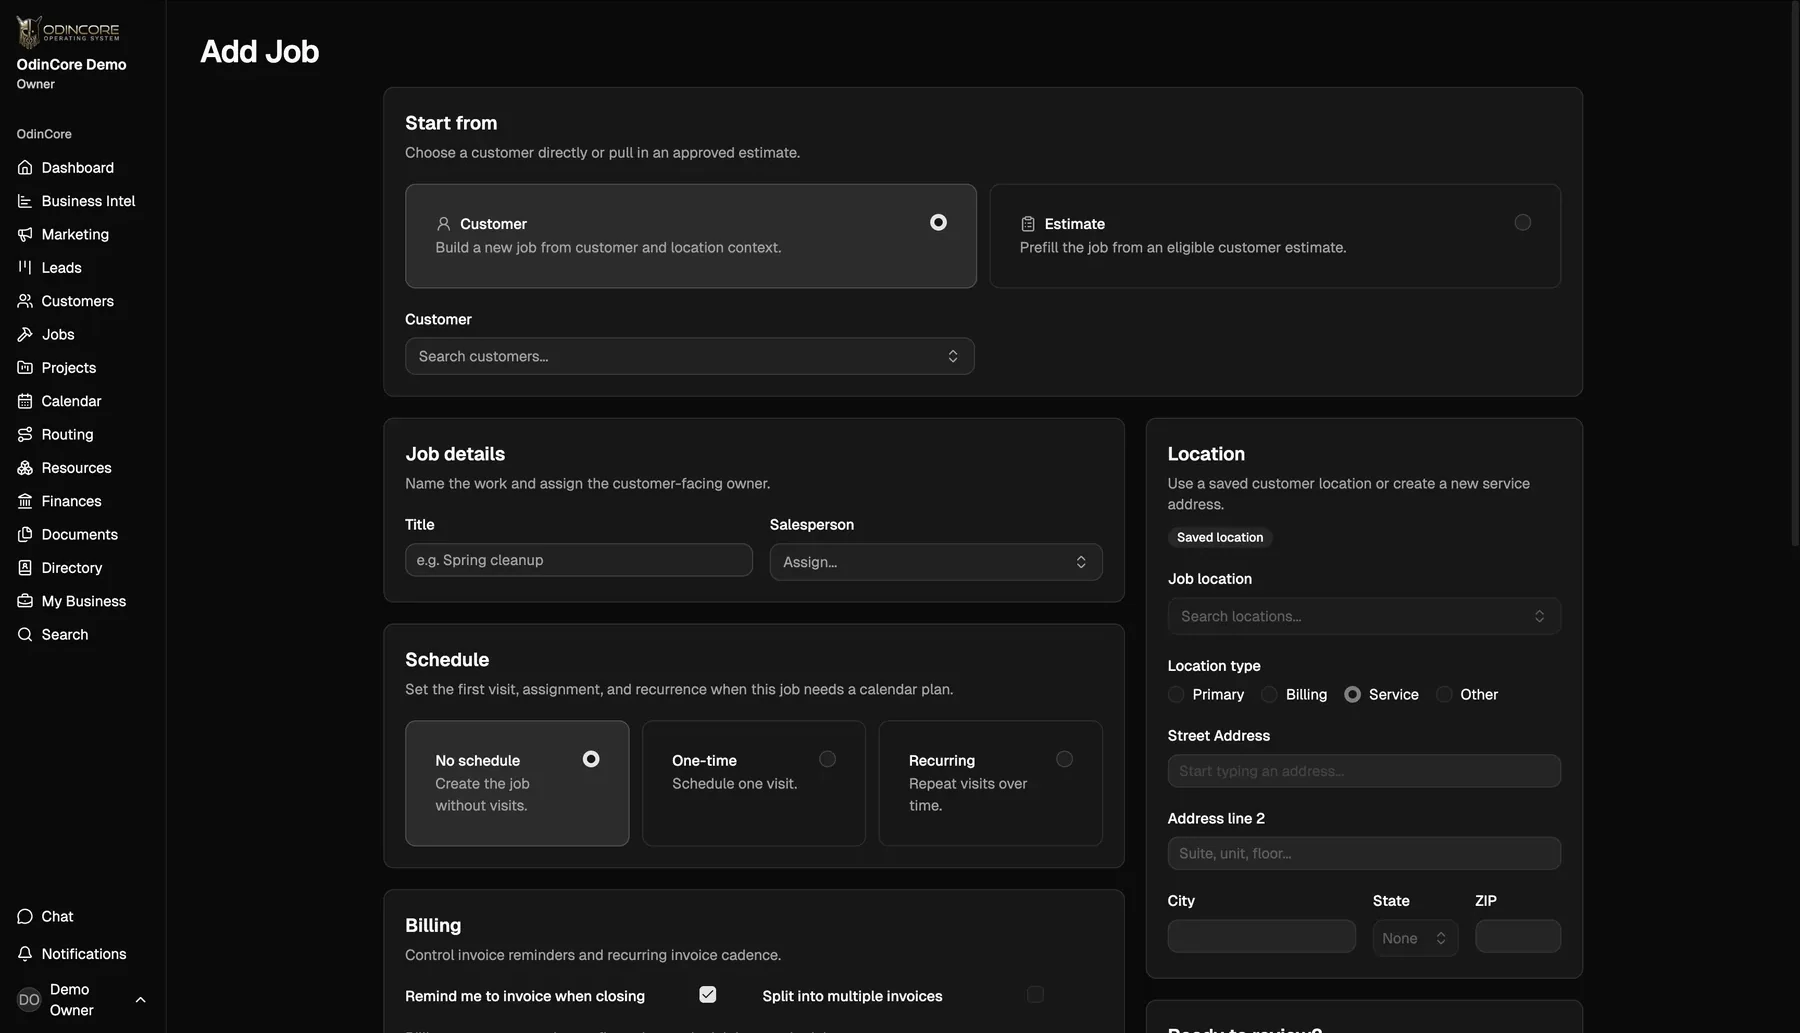Open the Search locations dropdown
This screenshot has width=1800, height=1033.
1364,616
